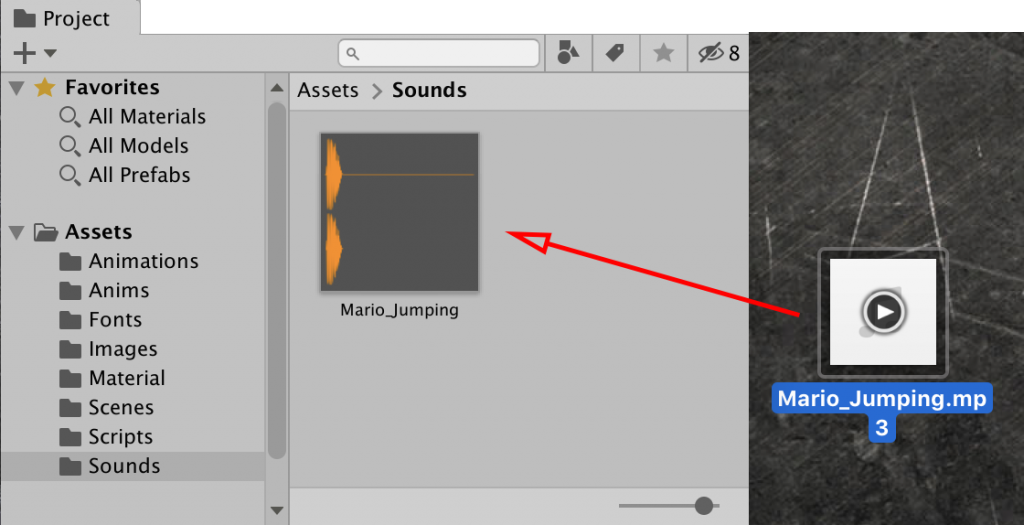Click the plus icon to create an asset
Image resolution: width=1024 pixels, height=525 pixels.
tap(24, 54)
